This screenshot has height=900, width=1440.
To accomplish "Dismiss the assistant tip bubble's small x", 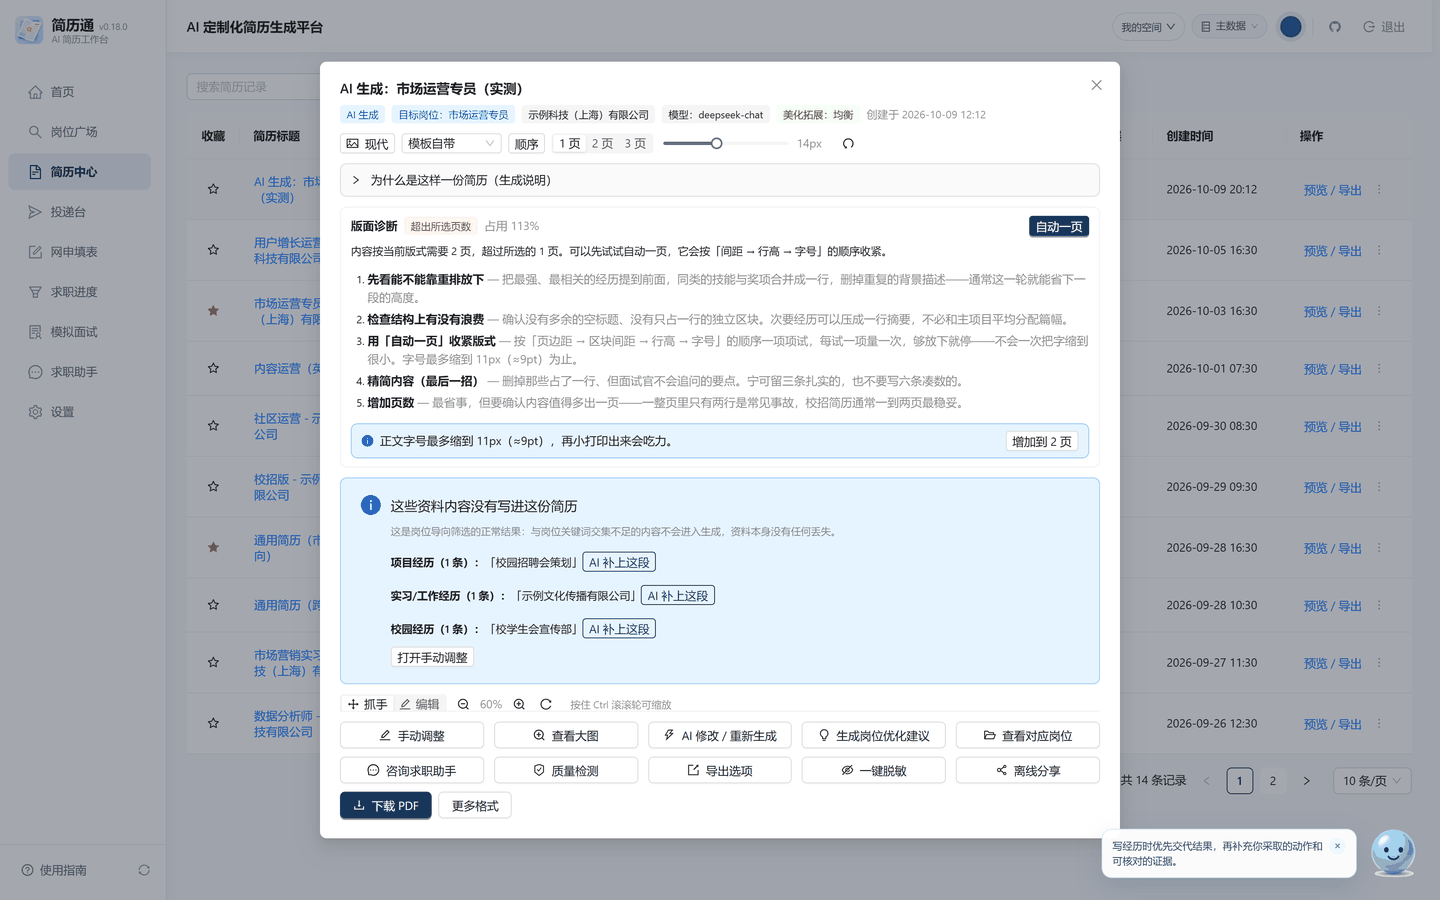I will point(1337,846).
